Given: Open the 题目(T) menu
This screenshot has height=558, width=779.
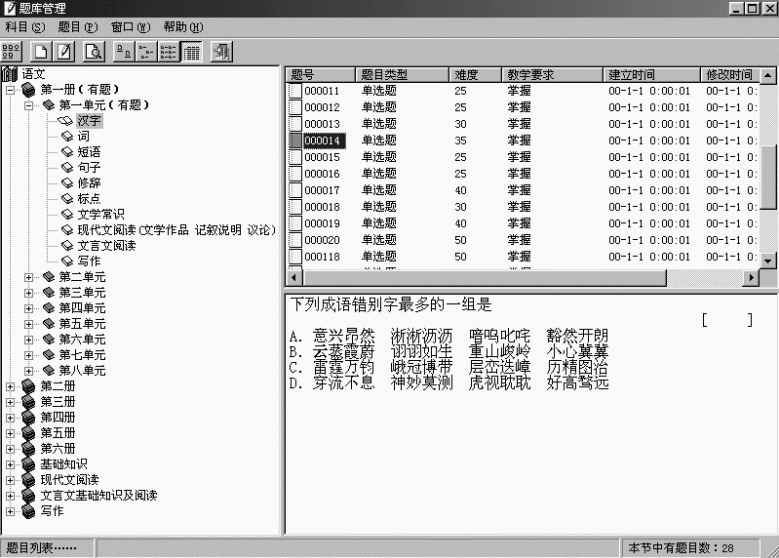Looking at the screenshot, I should point(78,26).
